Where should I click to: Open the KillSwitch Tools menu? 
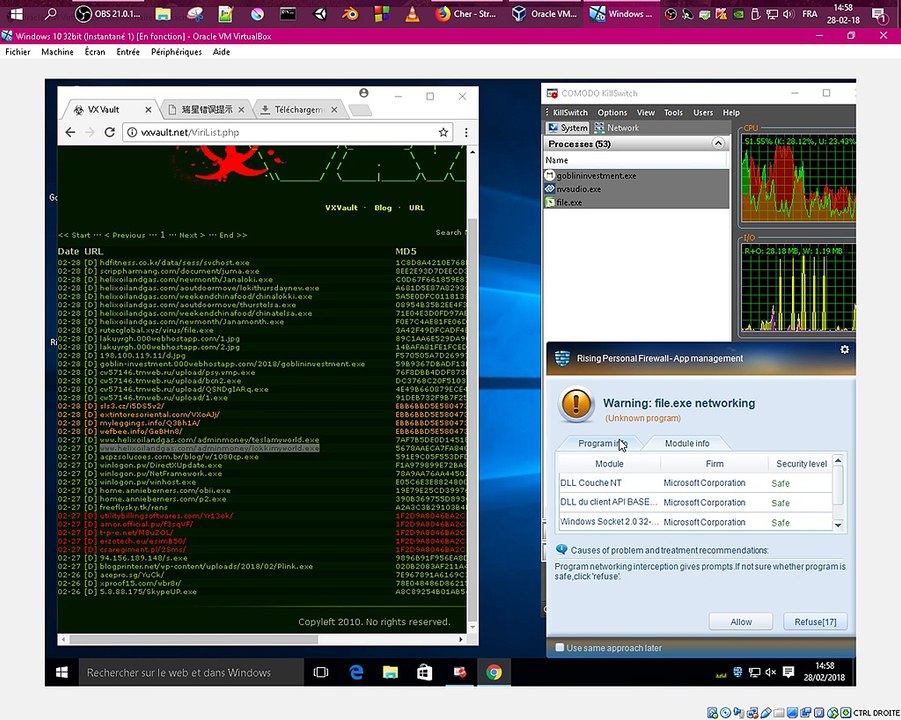click(x=673, y=113)
